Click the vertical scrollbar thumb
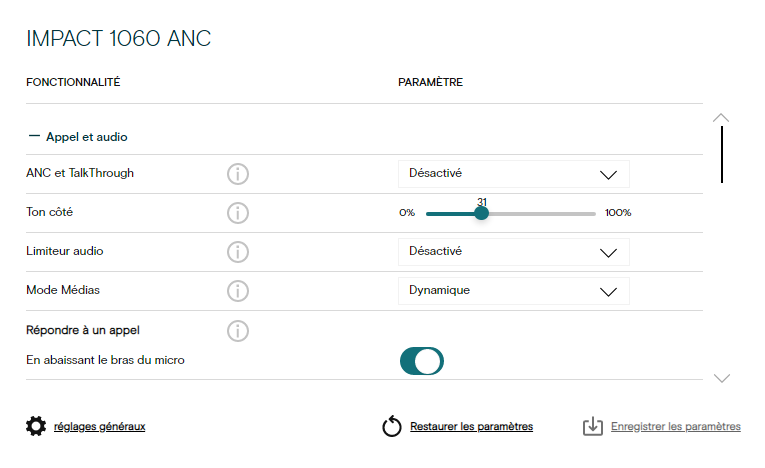765x468 pixels. [x=722, y=154]
